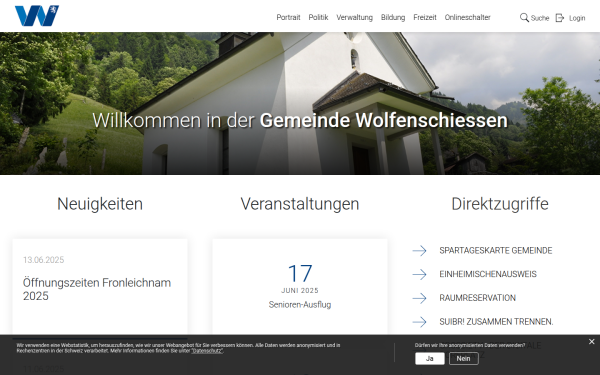
Task: Click the Neuigkeiten heading
Action: (x=100, y=204)
